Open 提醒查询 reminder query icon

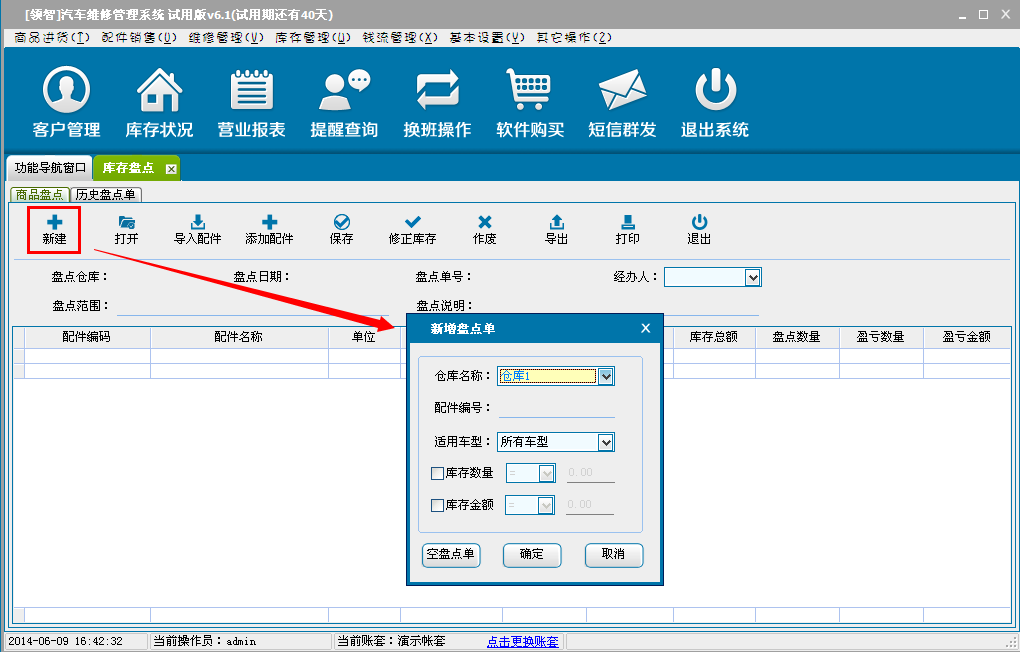point(344,92)
